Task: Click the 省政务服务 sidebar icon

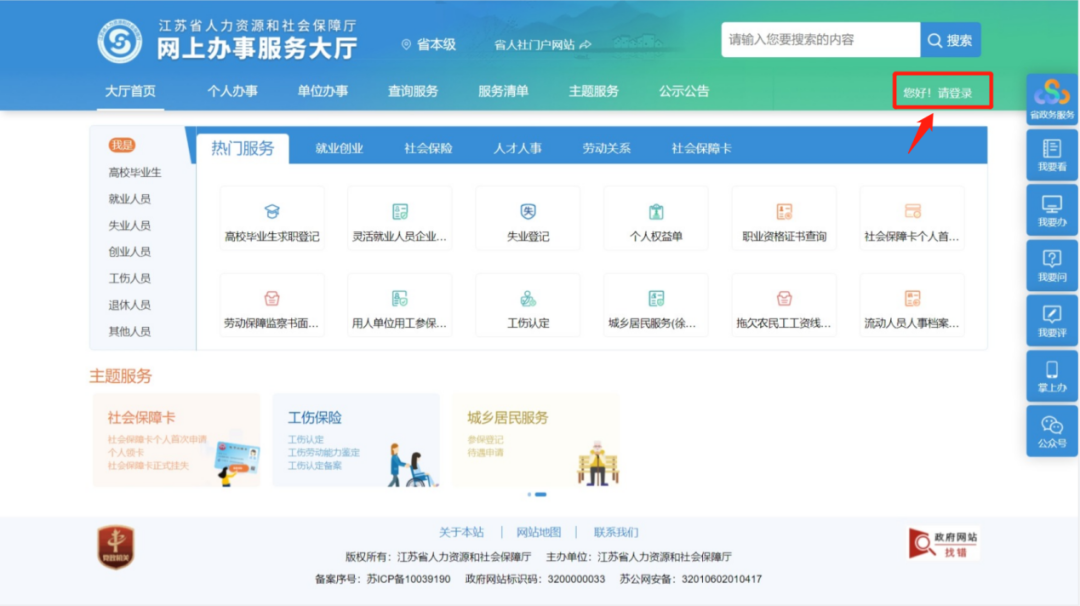Action: pos(1052,100)
